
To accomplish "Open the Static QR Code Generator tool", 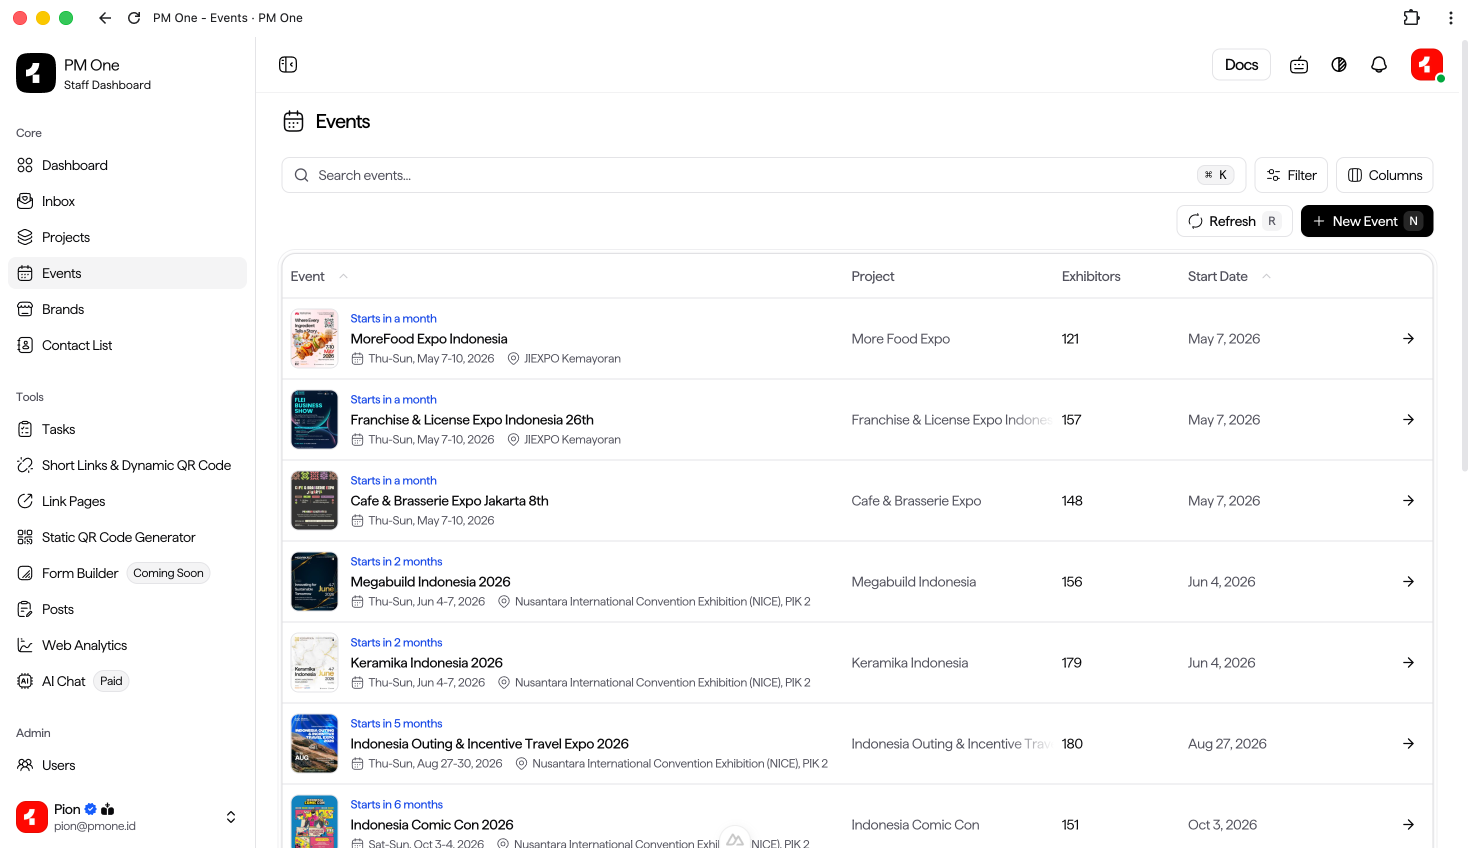I will pos(118,537).
